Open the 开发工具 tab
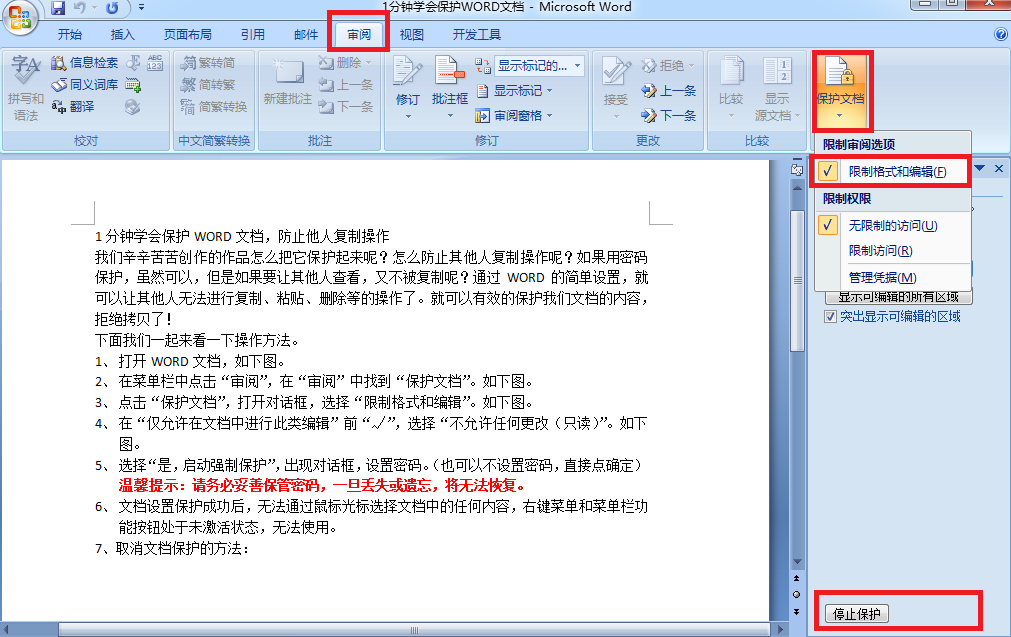The image size is (1011, 637). [476, 35]
